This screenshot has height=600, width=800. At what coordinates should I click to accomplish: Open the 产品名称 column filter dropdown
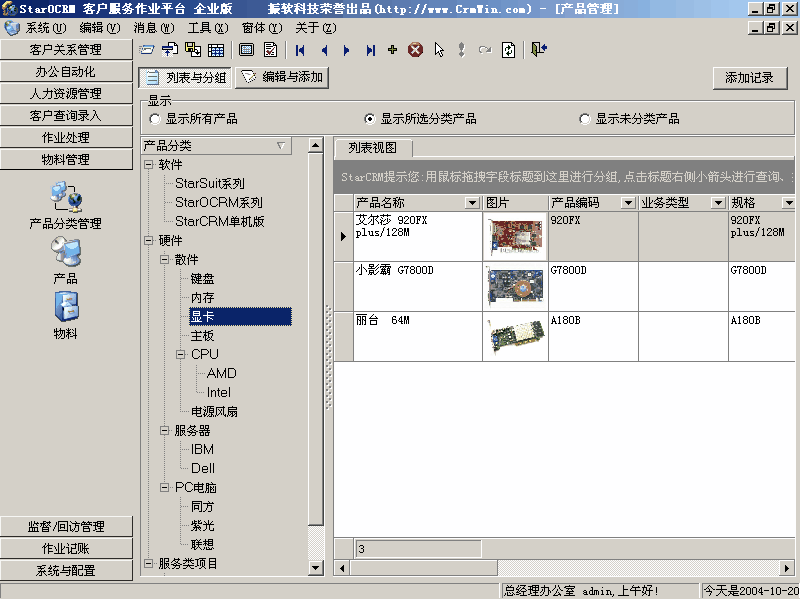[472, 203]
